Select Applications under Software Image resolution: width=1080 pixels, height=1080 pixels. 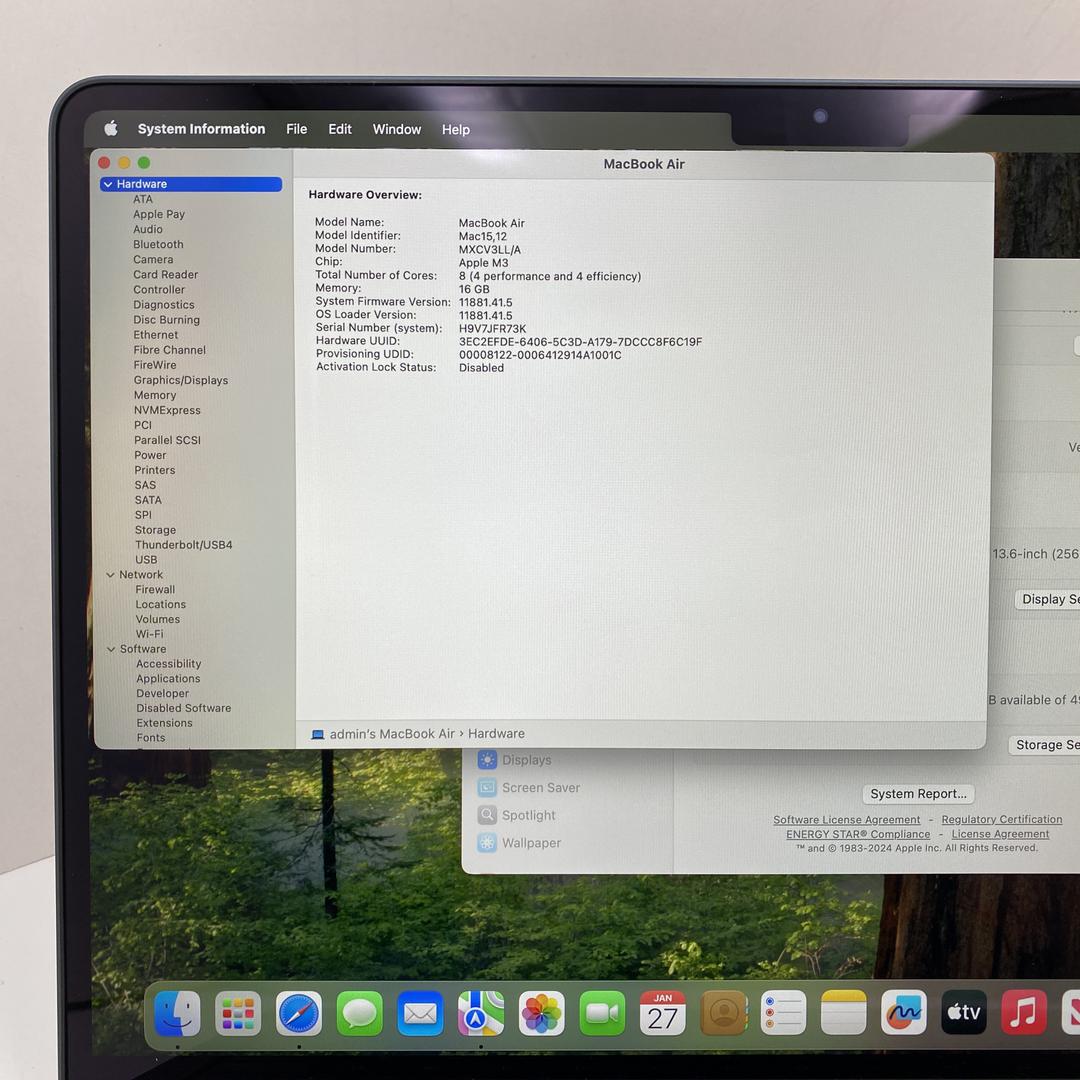point(168,679)
